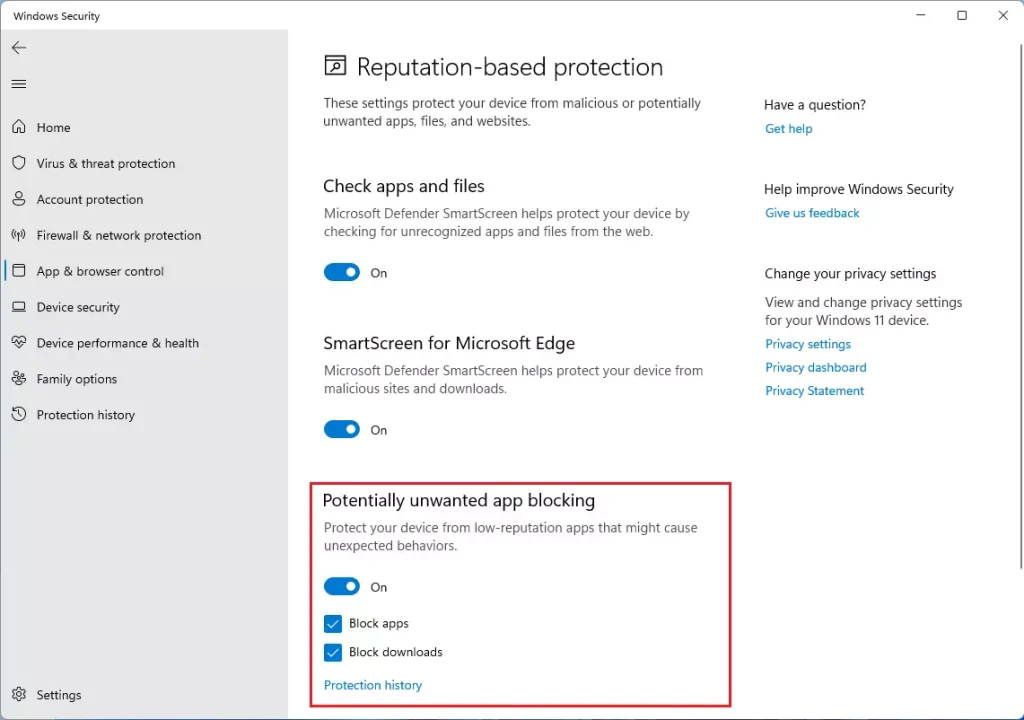Turn off the Check apps and files toggle
The image size is (1024, 720).
click(341, 272)
